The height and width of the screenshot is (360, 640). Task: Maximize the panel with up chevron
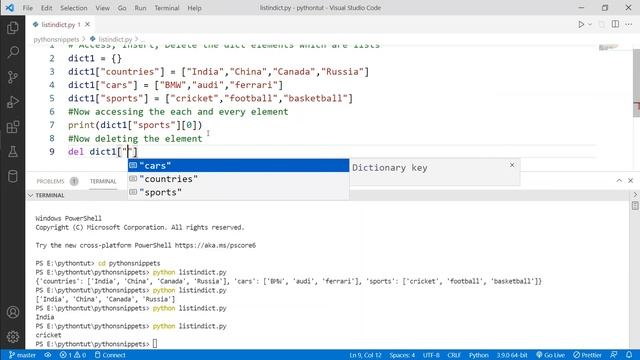click(x=619, y=180)
